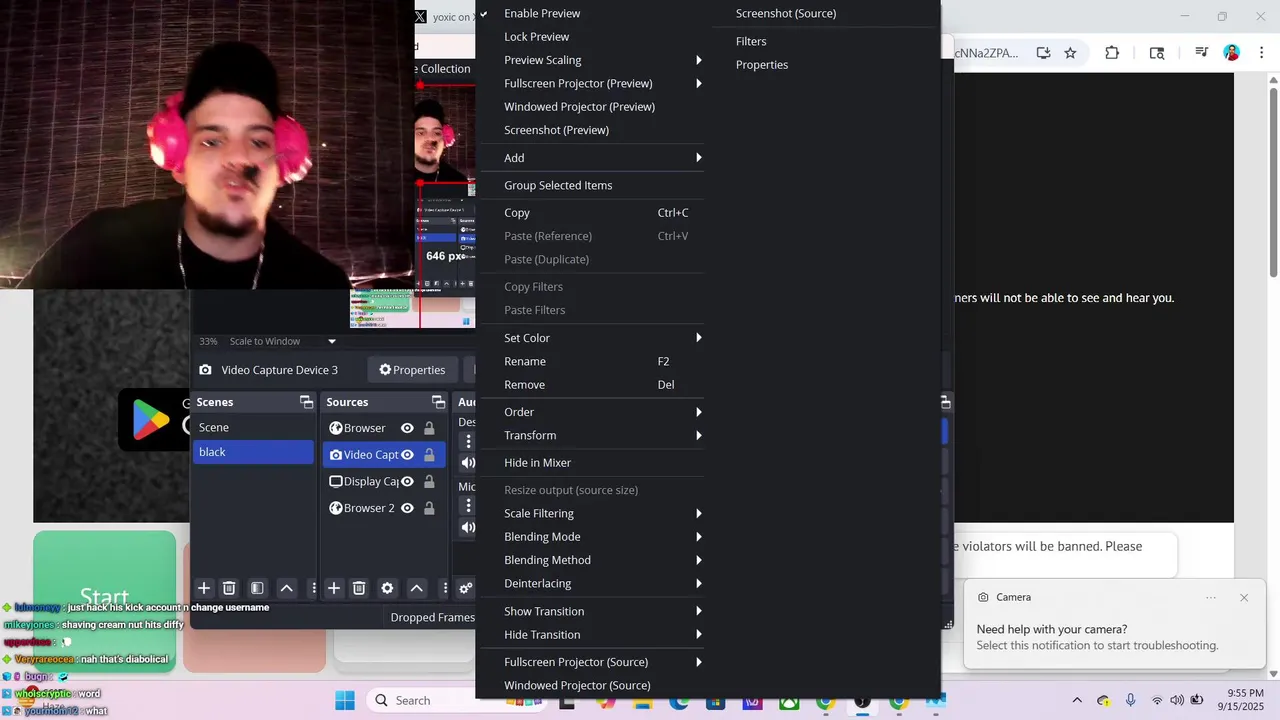Select the 'black' scene in Scenes list
The width and height of the screenshot is (1280, 720).
coord(253,452)
